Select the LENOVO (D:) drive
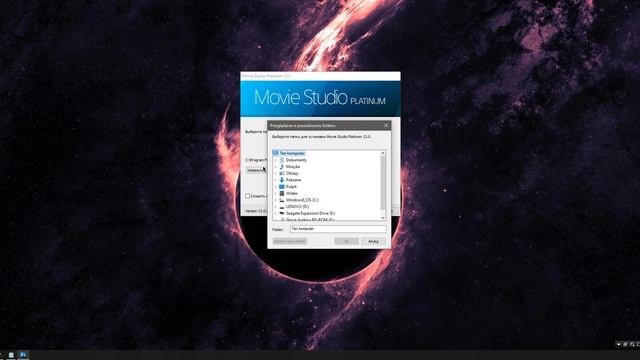Viewport: 640px width, 360px height. (x=297, y=207)
